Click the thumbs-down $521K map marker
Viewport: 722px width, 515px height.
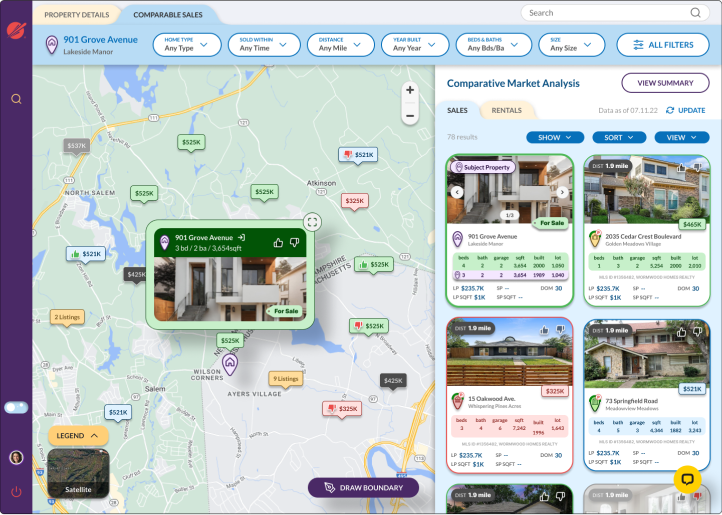click(x=358, y=155)
